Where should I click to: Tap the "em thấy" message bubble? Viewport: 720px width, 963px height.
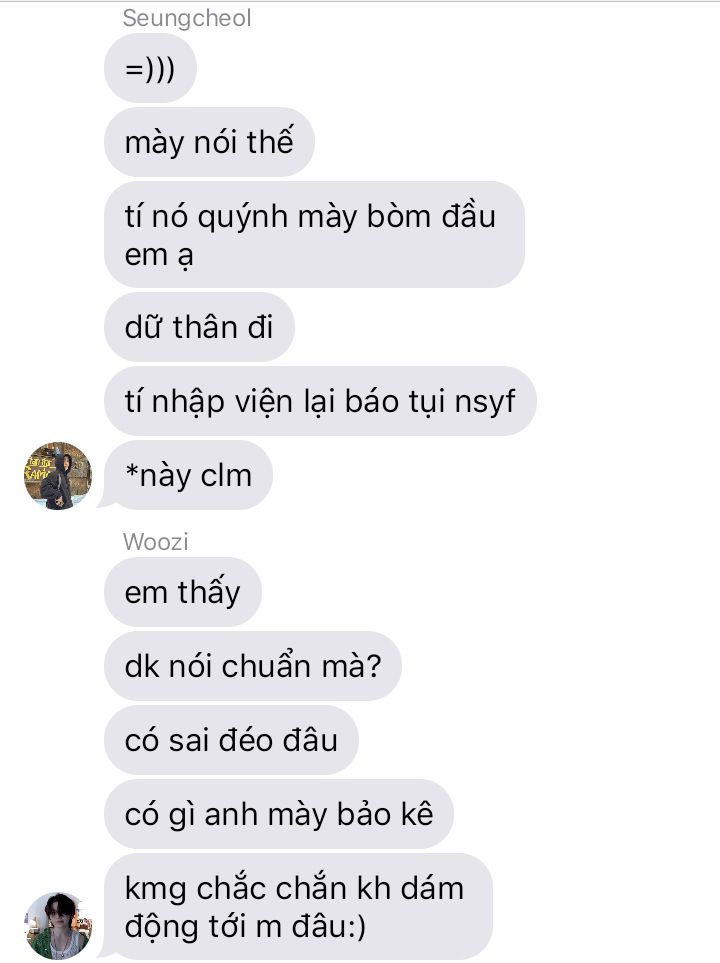click(183, 592)
